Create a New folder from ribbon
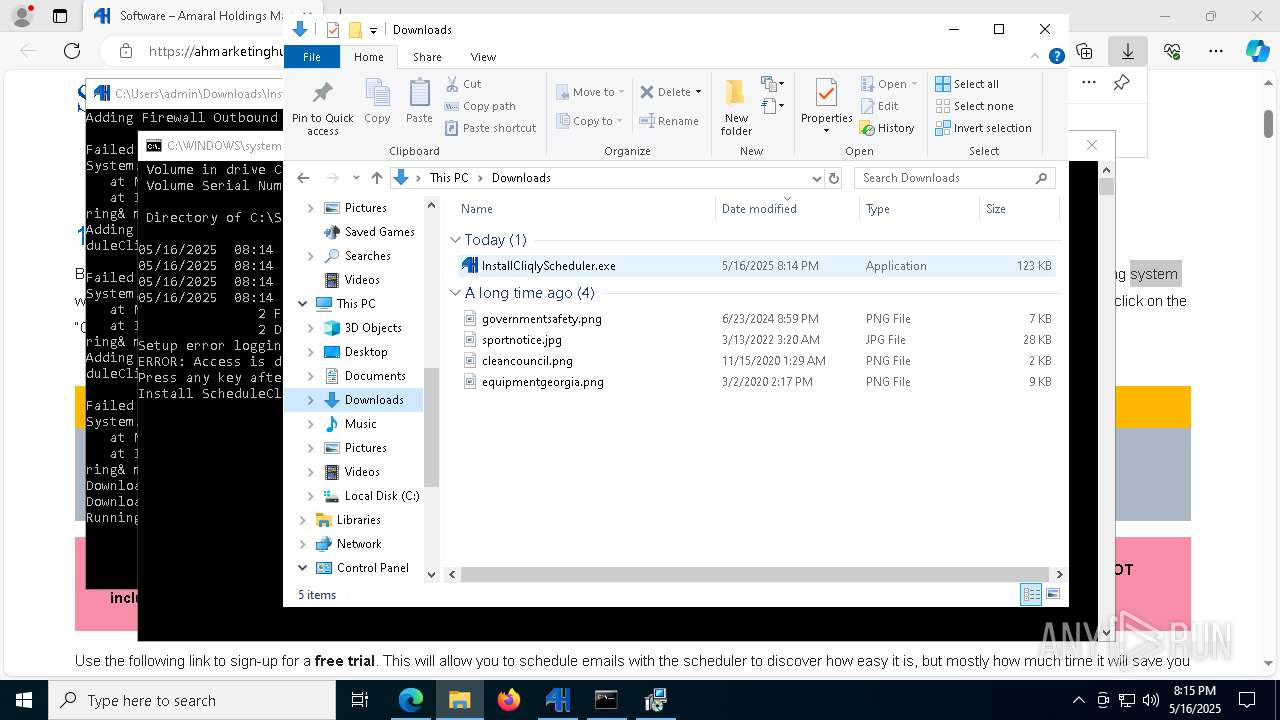 pyautogui.click(x=736, y=107)
